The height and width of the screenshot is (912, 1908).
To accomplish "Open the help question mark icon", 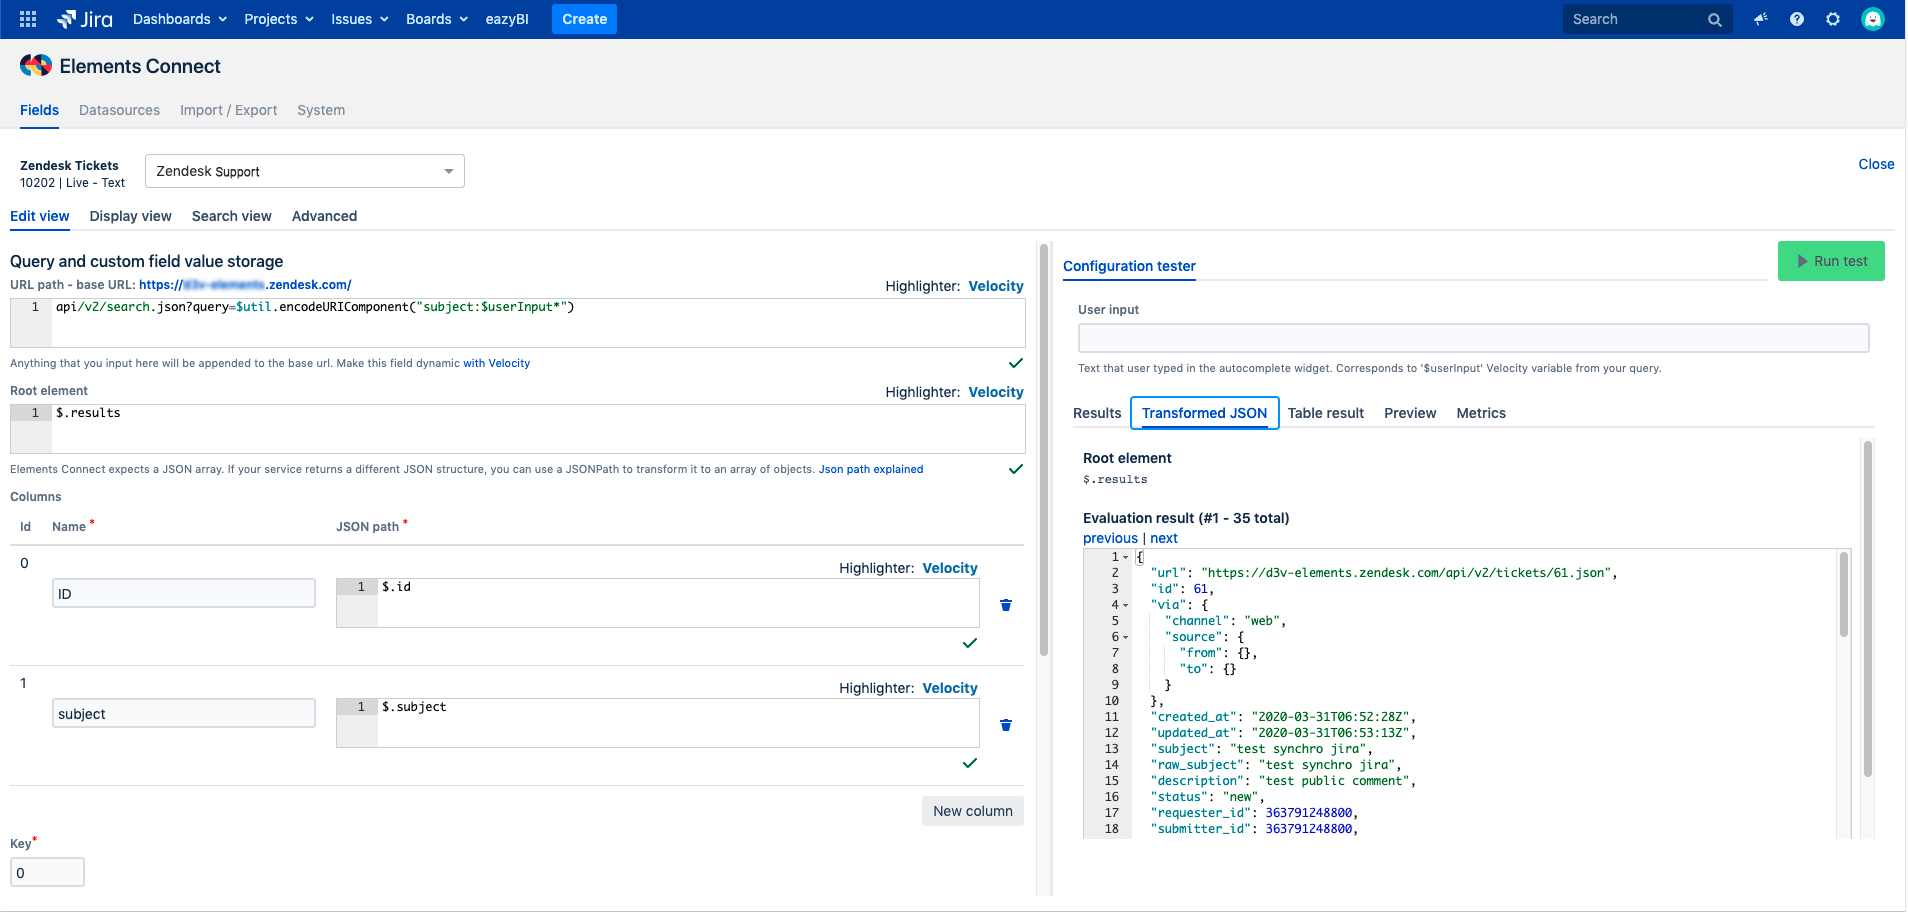I will click(1797, 19).
